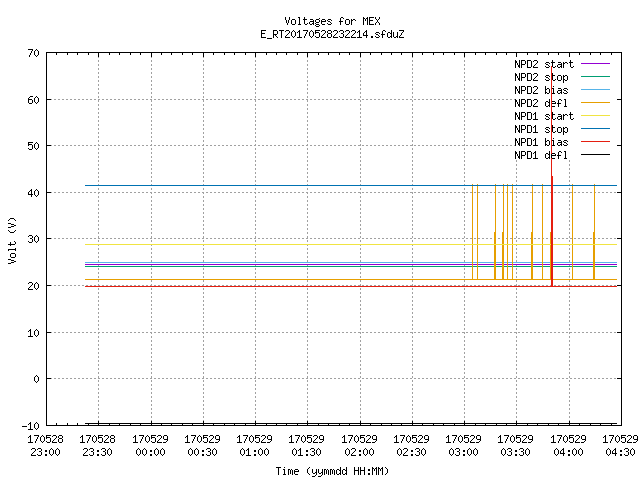The height and width of the screenshot is (480, 640).
Task: Click the x-axis tick 170529 02:30
Action: click(x=411, y=446)
